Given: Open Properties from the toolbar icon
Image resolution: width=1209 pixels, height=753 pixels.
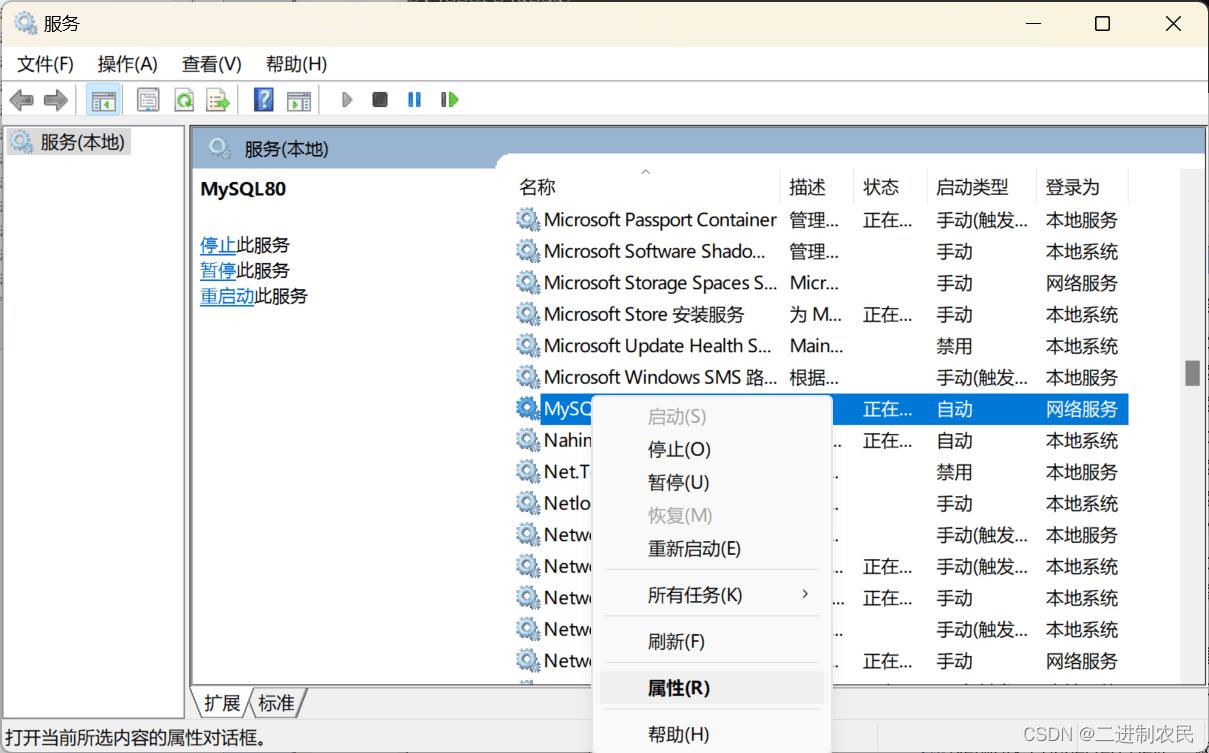Looking at the screenshot, I should pyautogui.click(x=148, y=100).
